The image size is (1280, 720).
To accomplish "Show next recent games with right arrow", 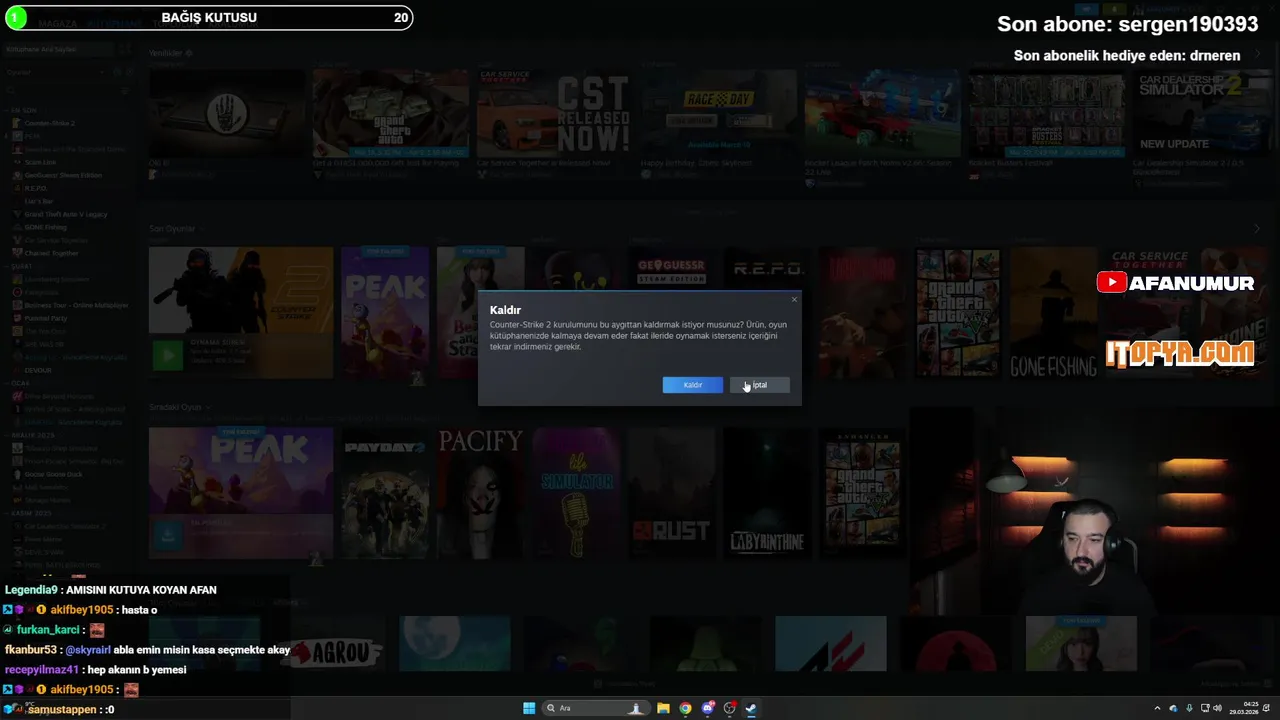I will (1257, 229).
